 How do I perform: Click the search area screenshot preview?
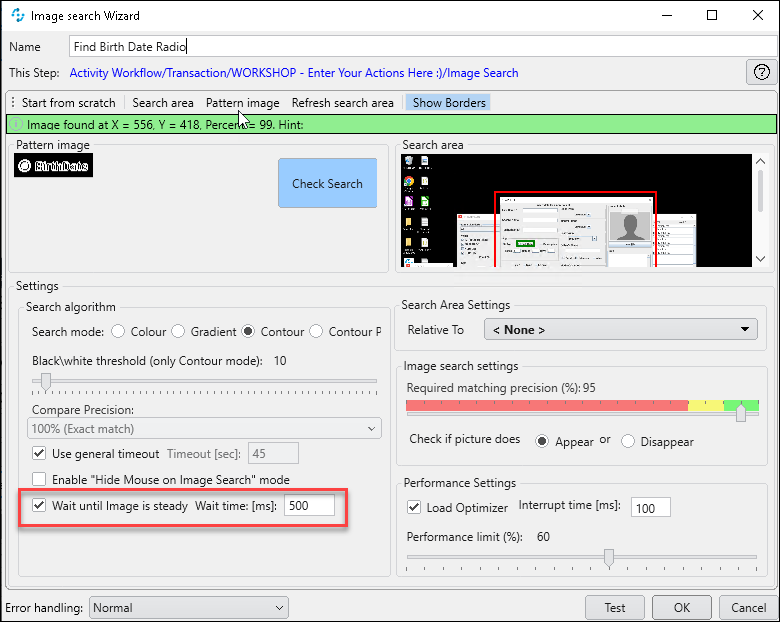point(575,210)
